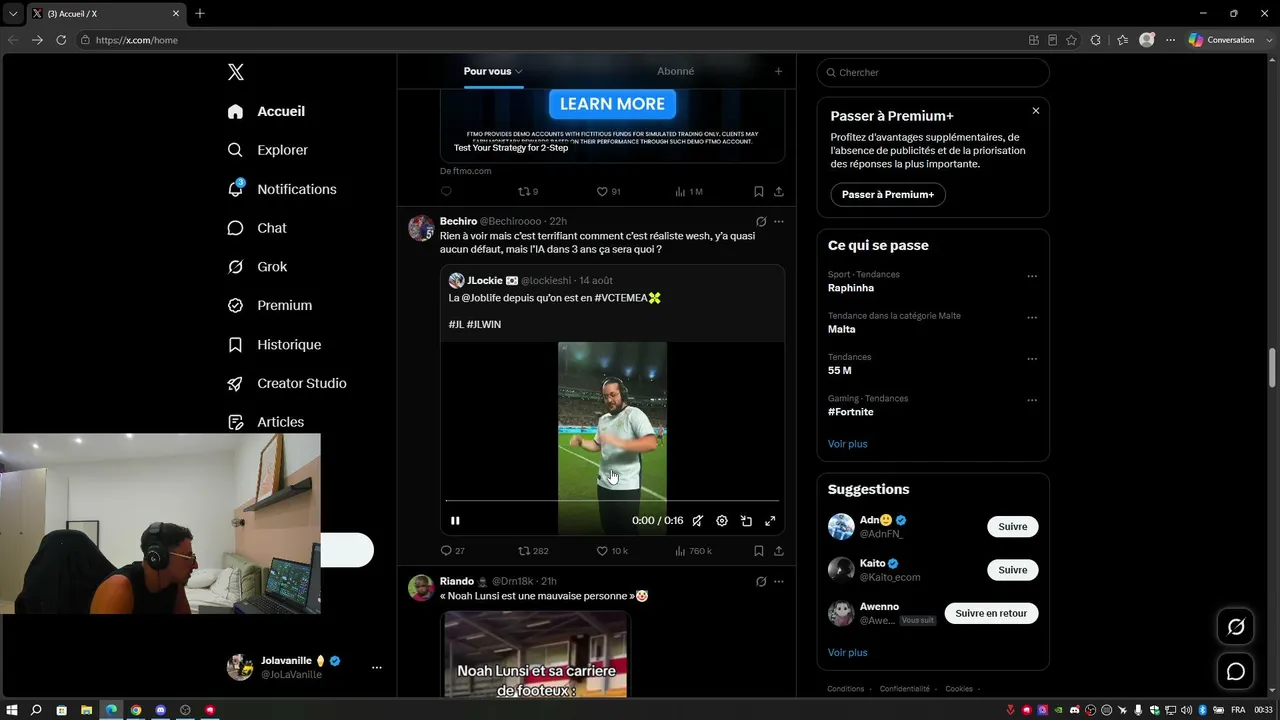Switch the video to picture-in-picture mode

(x=746, y=521)
